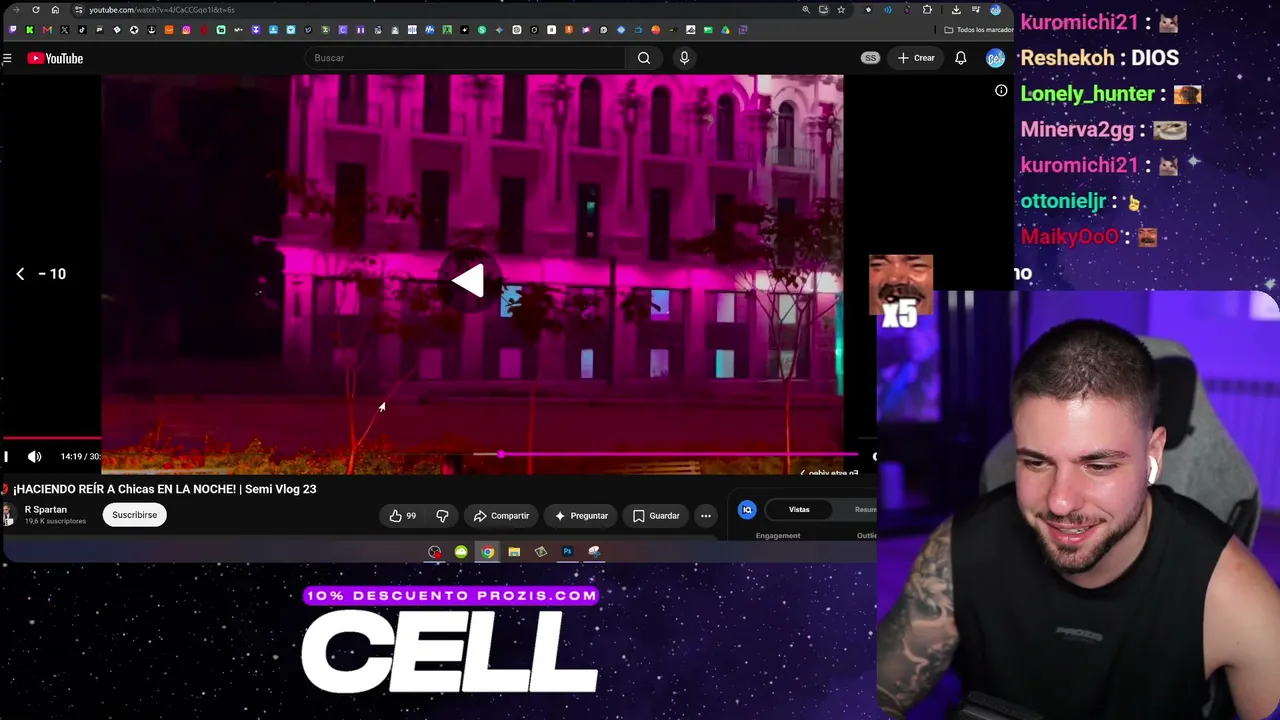Click chat username MaikyOoO
1280x720 pixels.
[x=1068, y=237]
